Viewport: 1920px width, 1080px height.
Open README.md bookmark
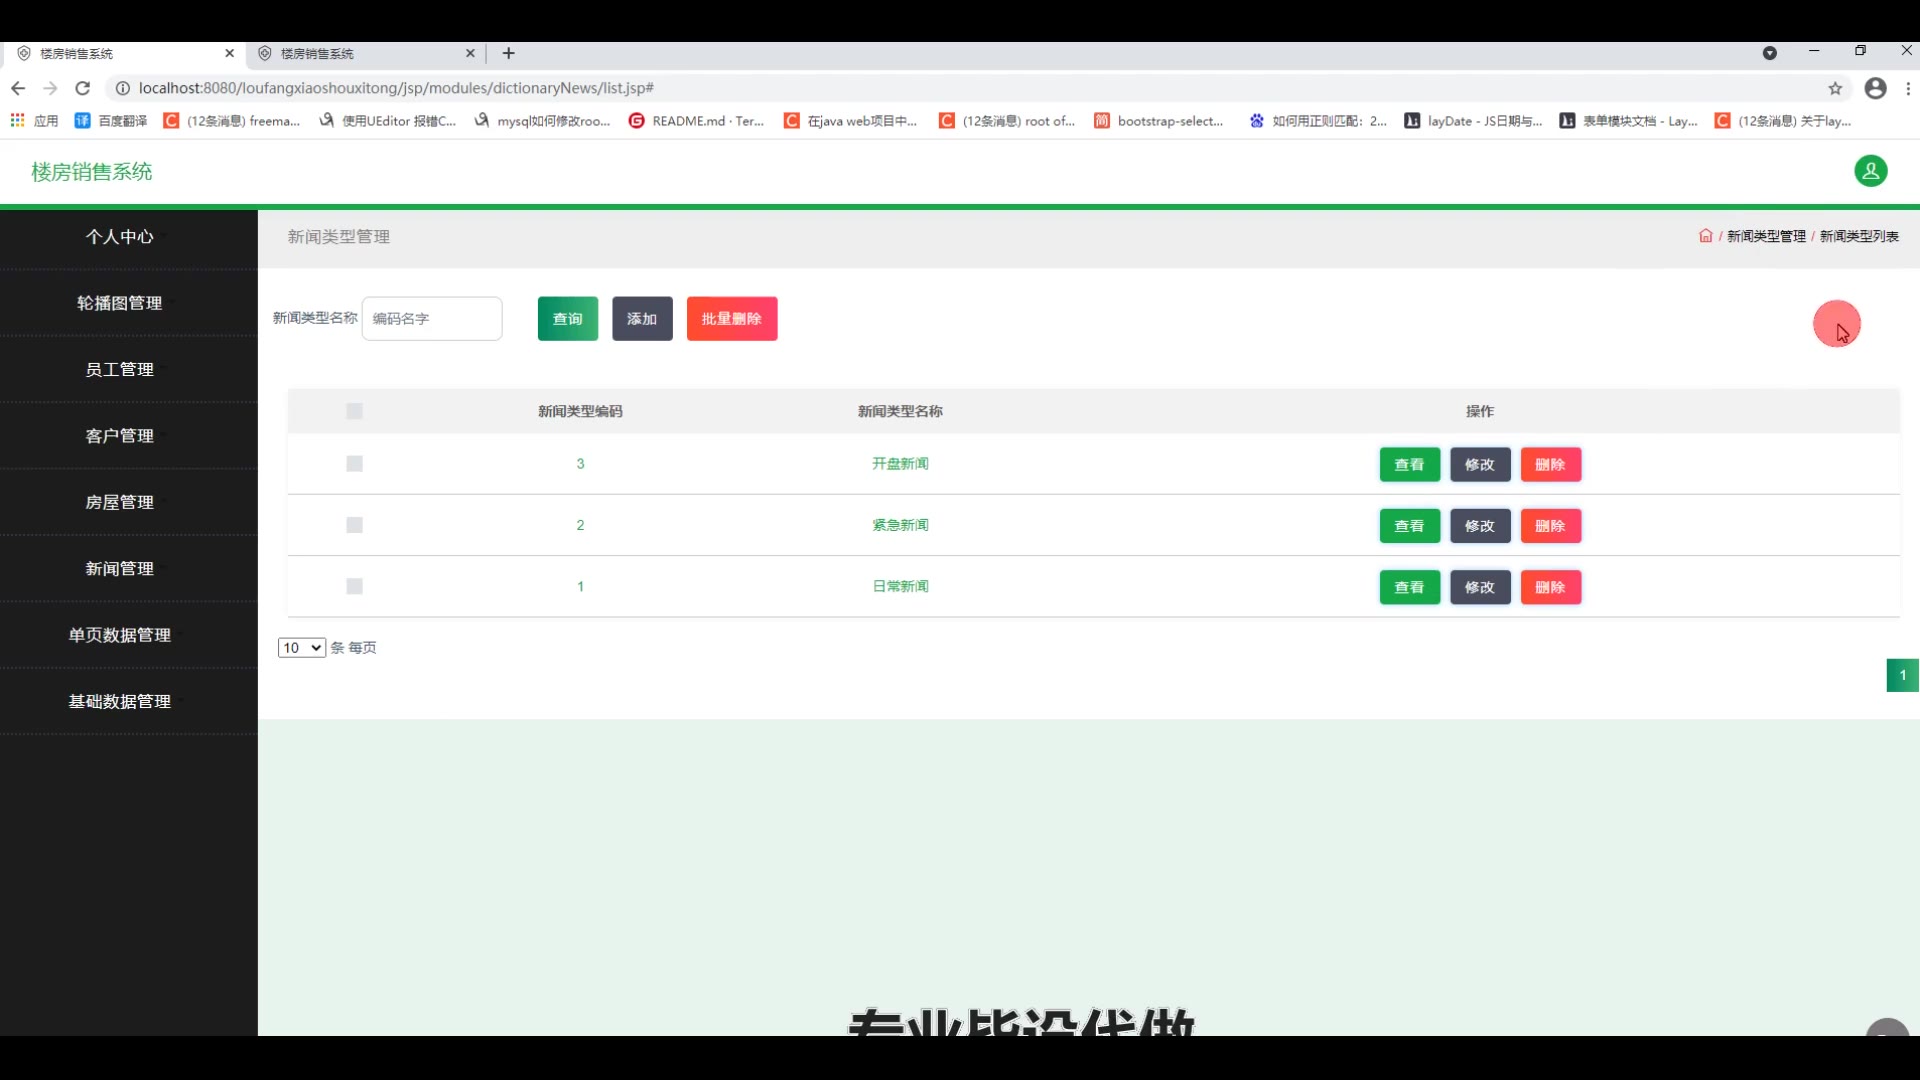(x=696, y=120)
